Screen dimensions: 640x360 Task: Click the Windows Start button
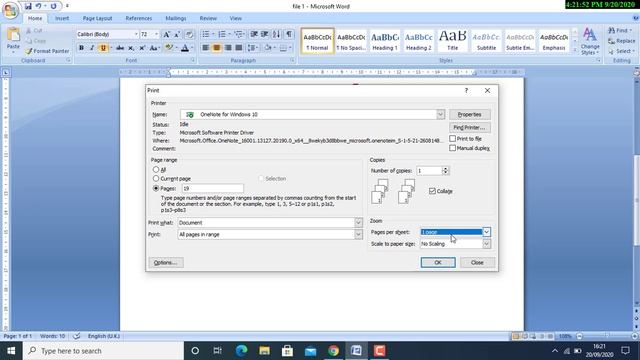[x=11, y=351]
